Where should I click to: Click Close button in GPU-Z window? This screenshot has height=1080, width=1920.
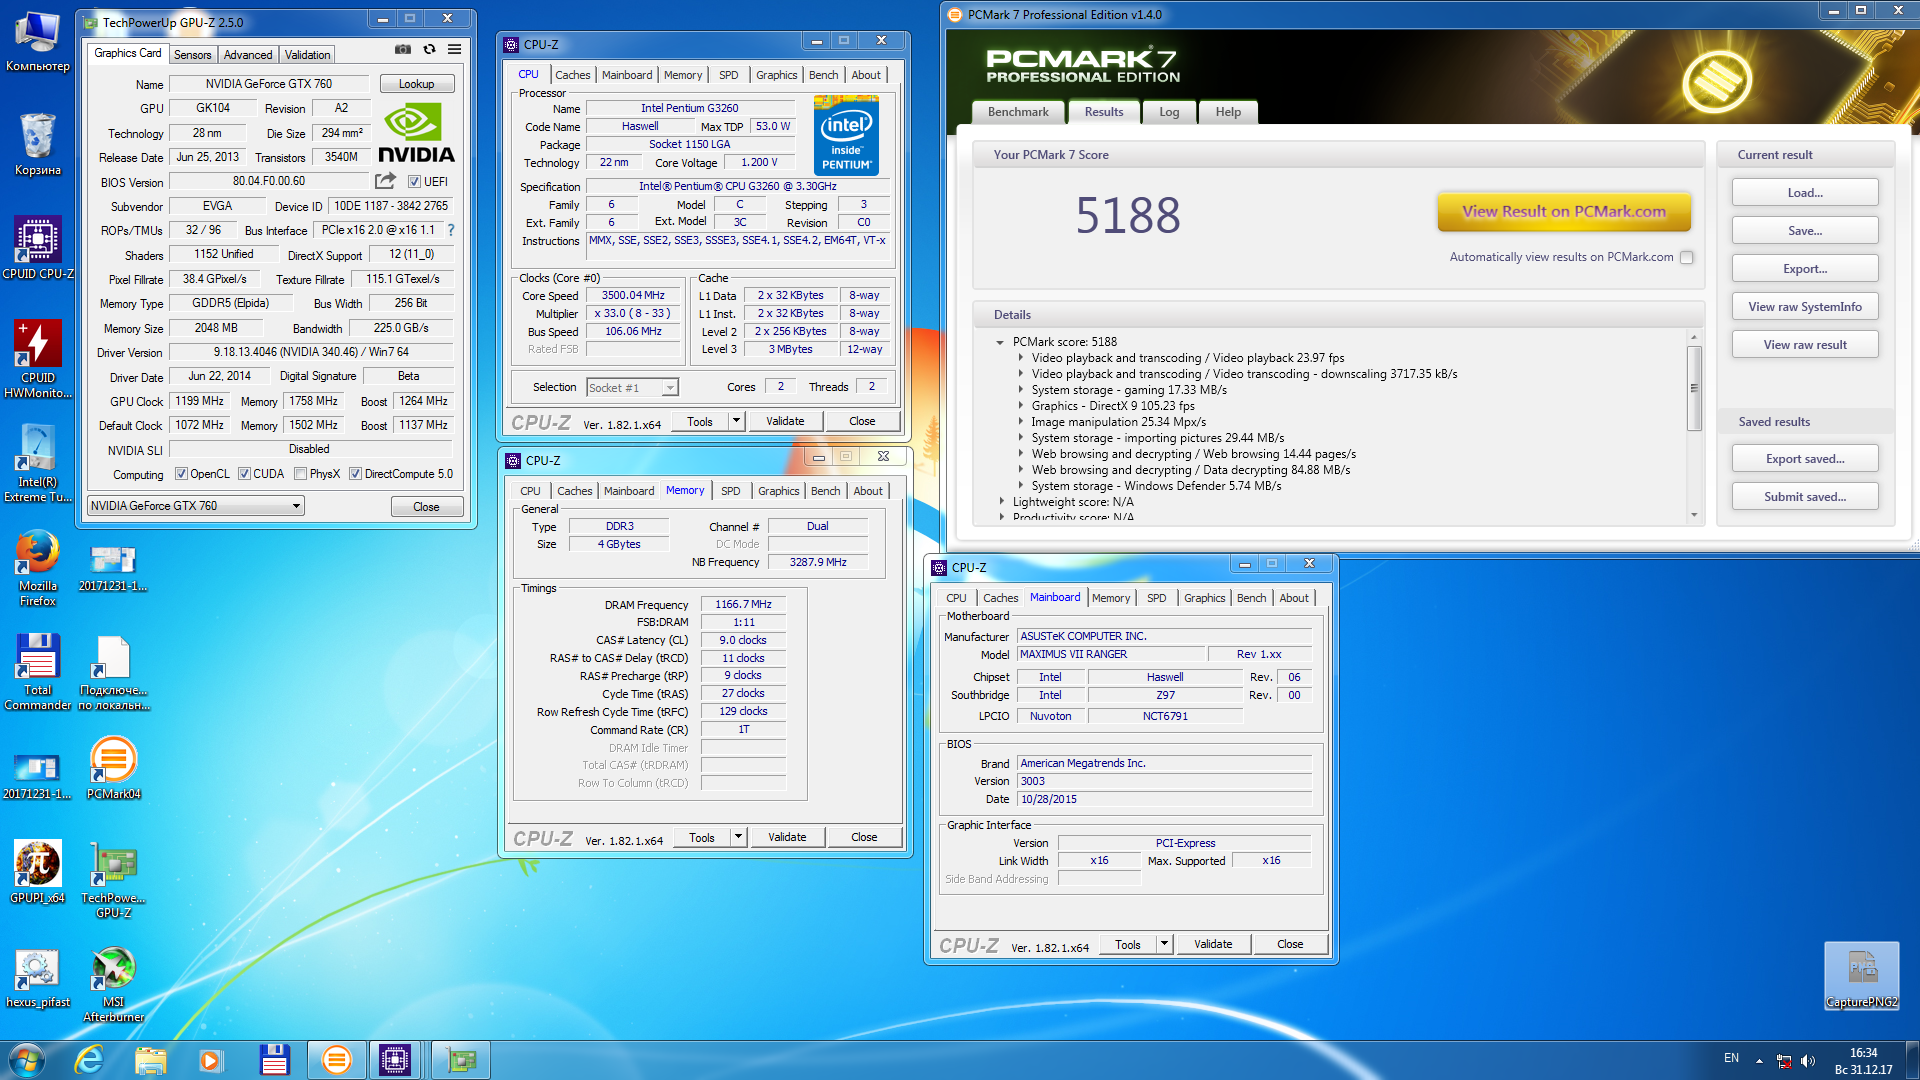[x=427, y=507]
